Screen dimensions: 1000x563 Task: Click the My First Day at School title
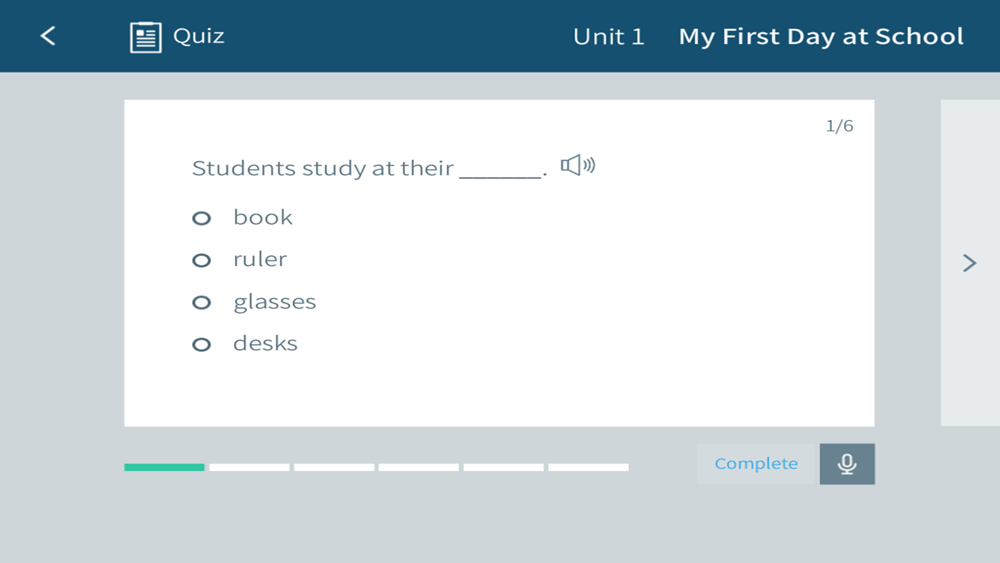pyautogui.click(x=821, y=37)
